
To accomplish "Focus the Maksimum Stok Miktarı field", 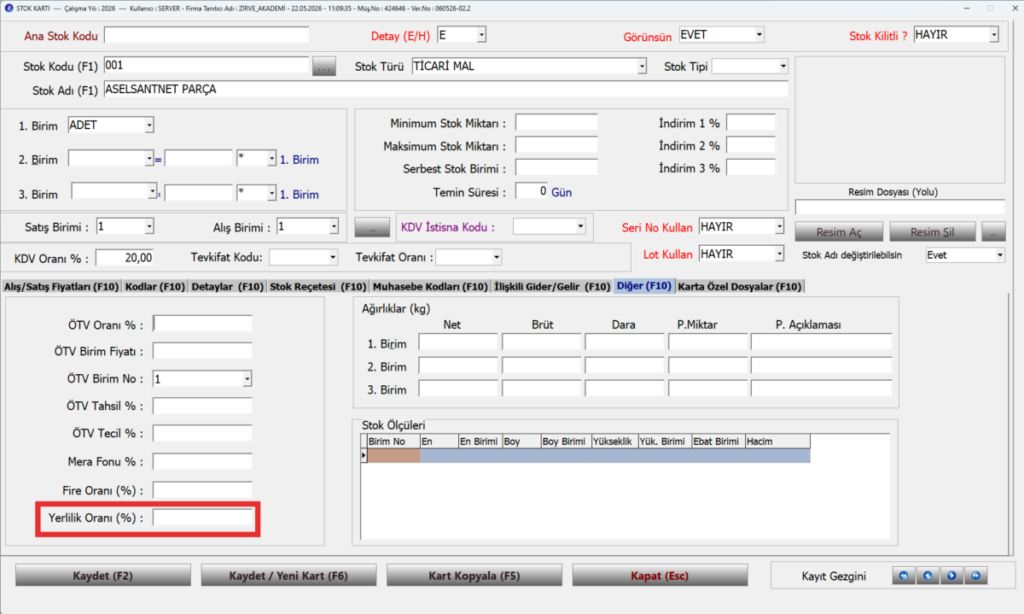I will pos(556,146).
